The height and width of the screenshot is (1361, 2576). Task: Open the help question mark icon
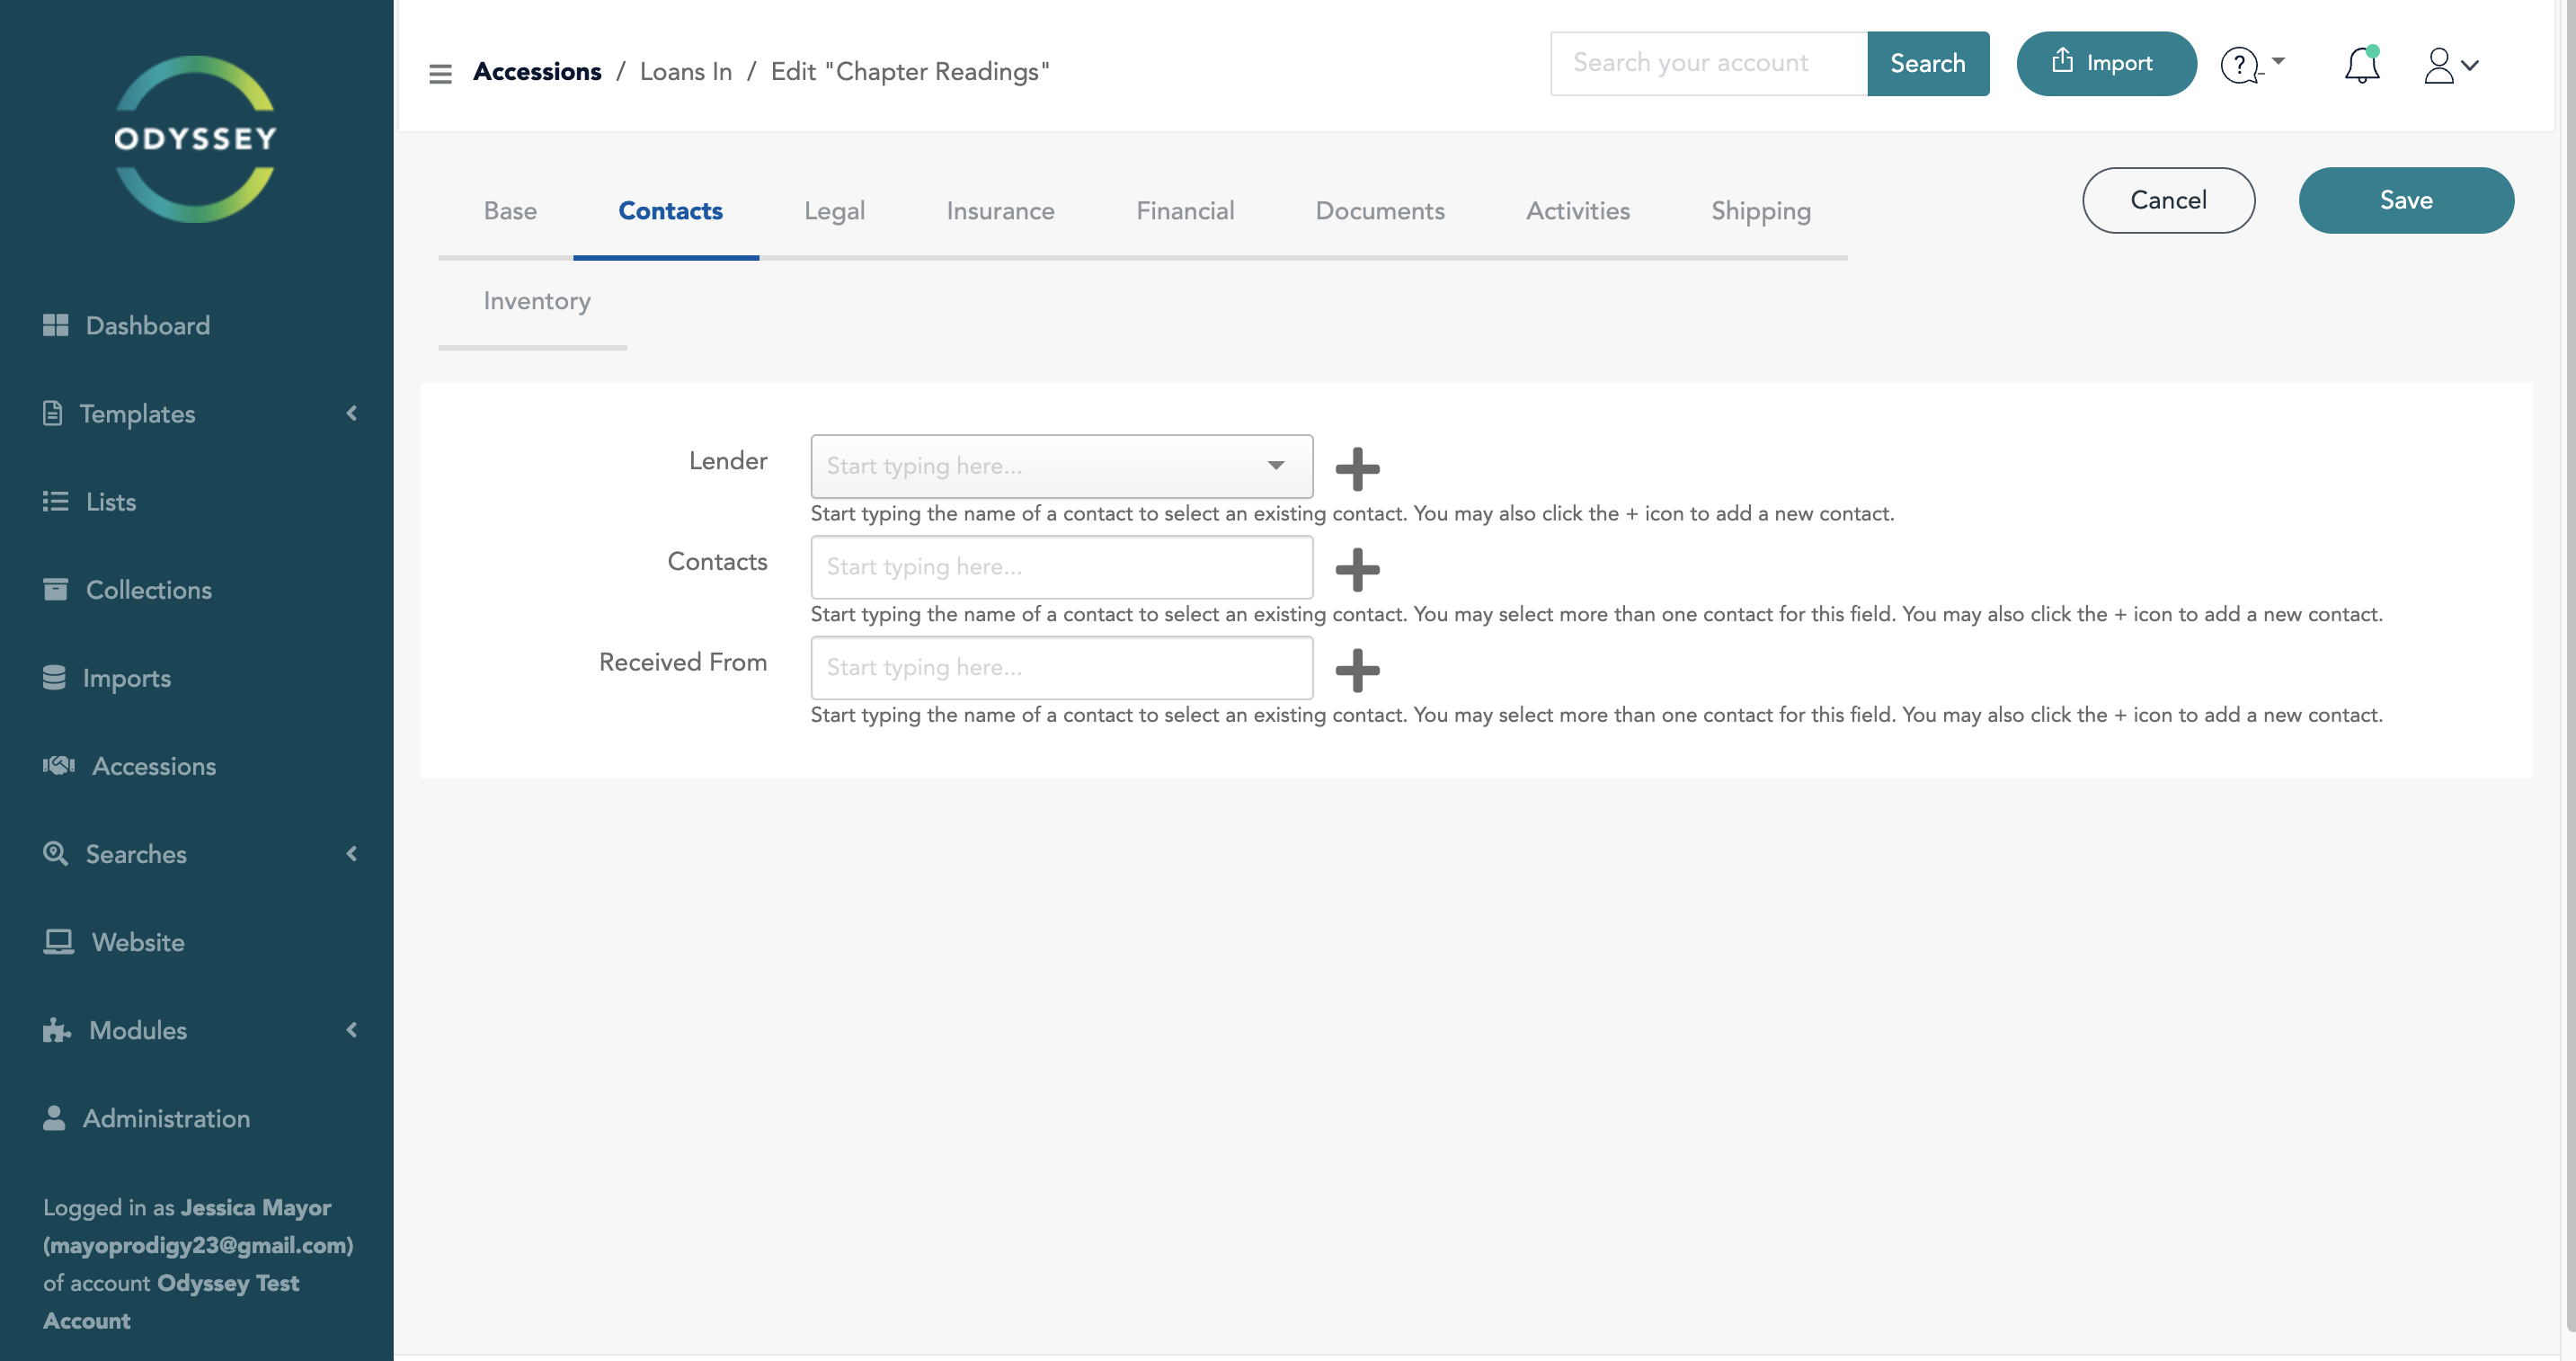click(x=2241, y=65)
